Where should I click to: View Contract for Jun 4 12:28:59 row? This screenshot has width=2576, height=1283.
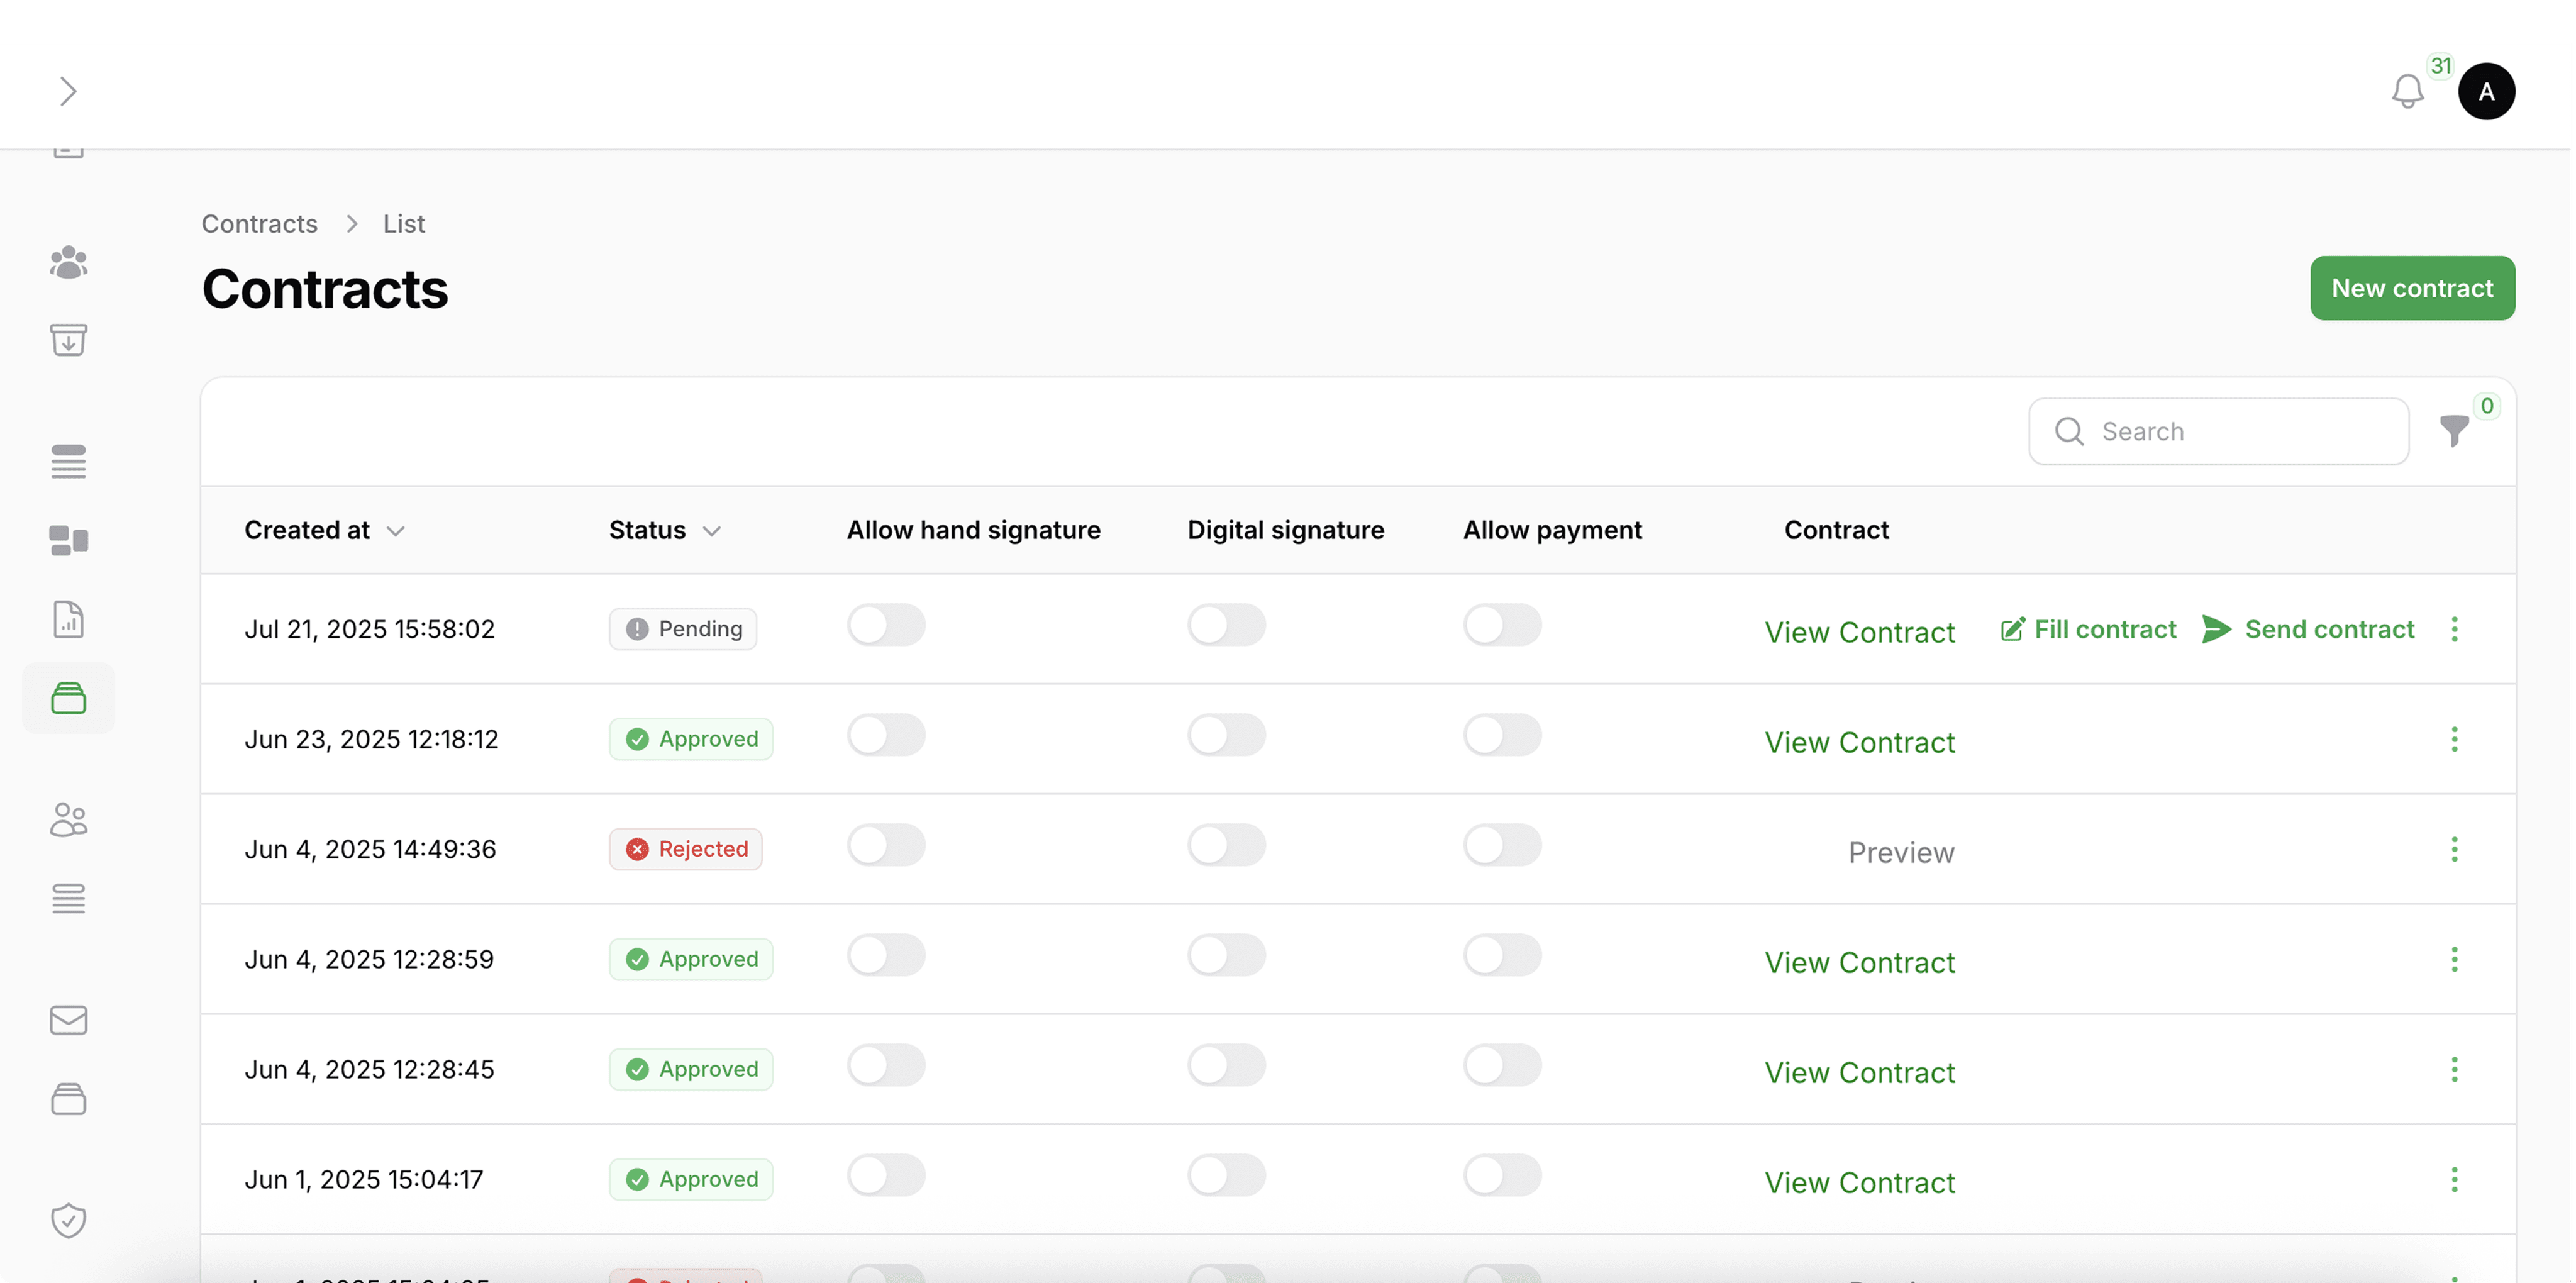pos(1859,962)
